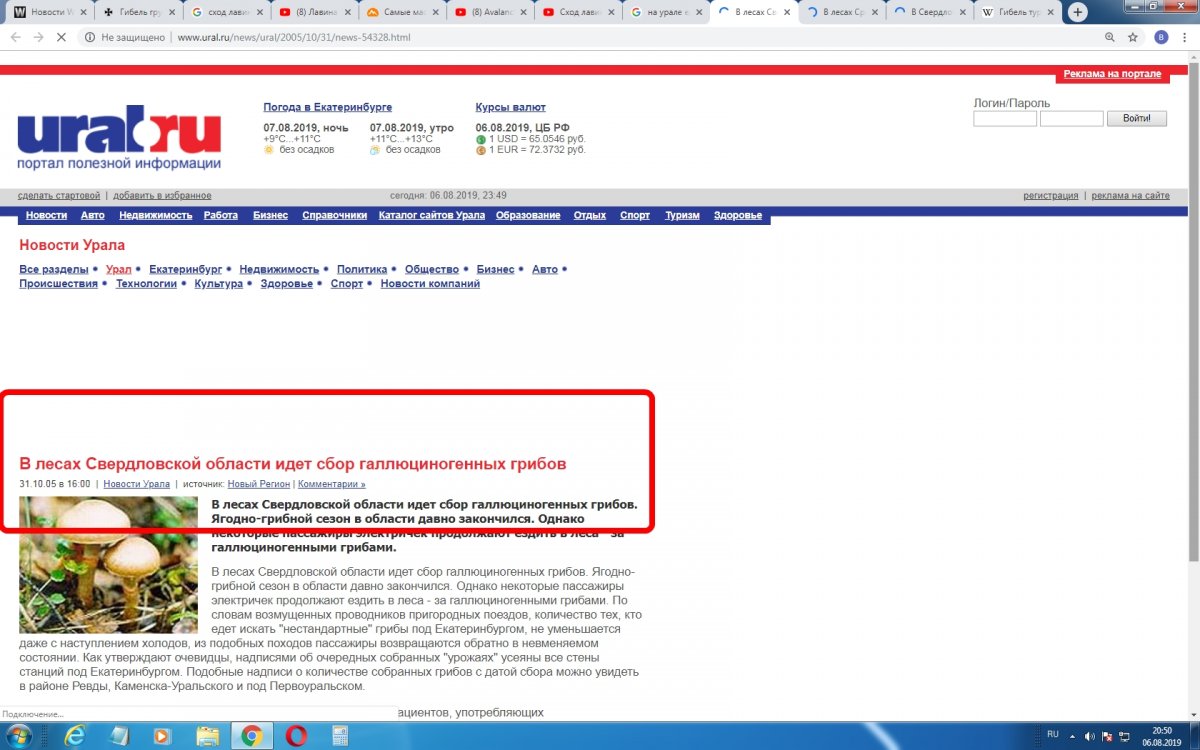Click the ural.ru logo
The image size is (1200, 750).
point(119,137)
